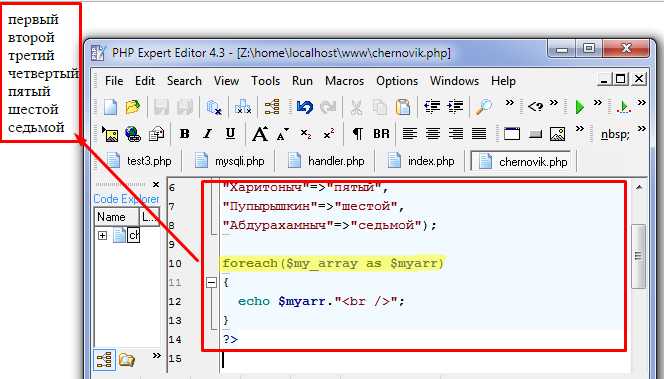The image size is (664, 379).
Task: Click the picture icon before nbsp;
Action: coord(557,134)
